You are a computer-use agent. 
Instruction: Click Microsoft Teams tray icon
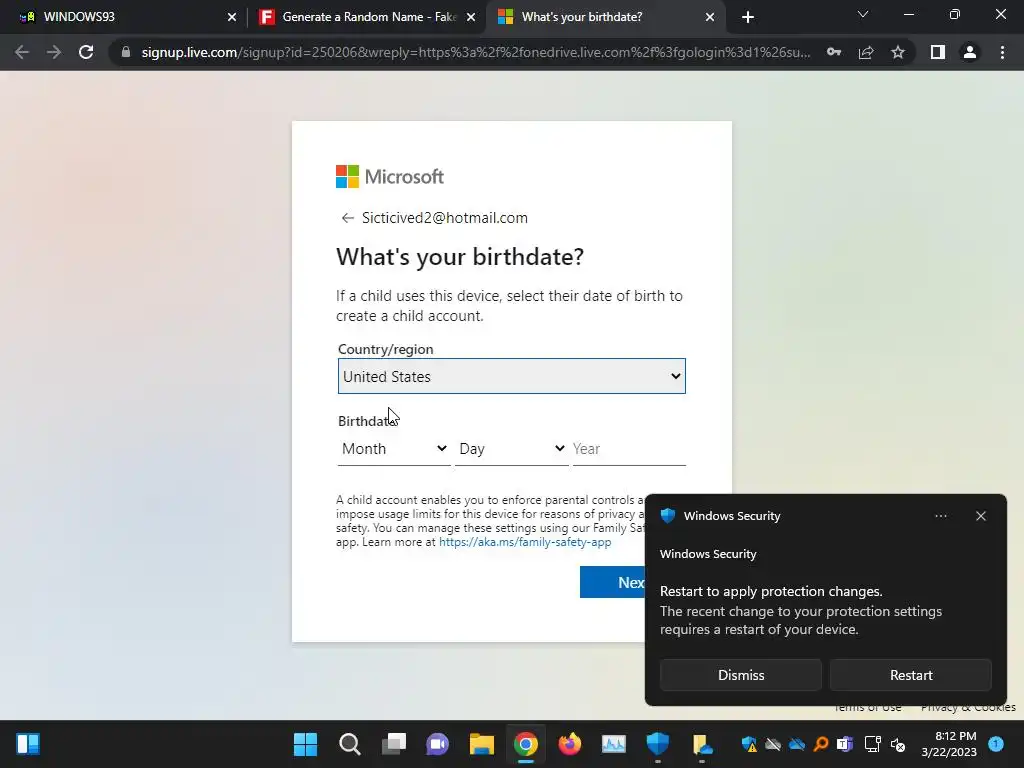(x=845, y=744)
